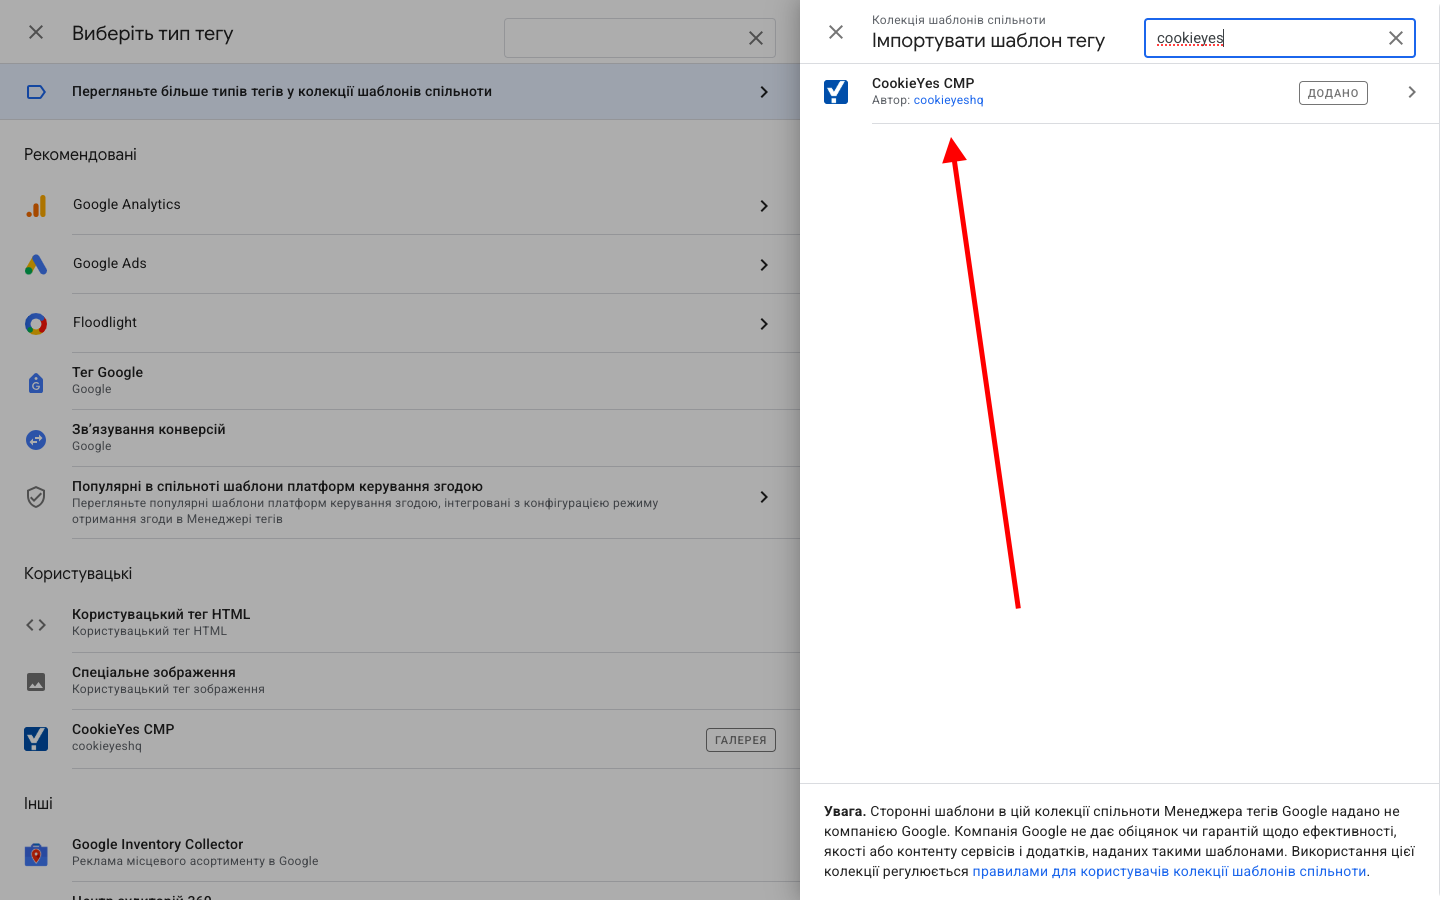This screenshot has height=900, width=1440.
Task: Click the community gallery tag icon
Action: pyautogui.click(x=36, y=92)
